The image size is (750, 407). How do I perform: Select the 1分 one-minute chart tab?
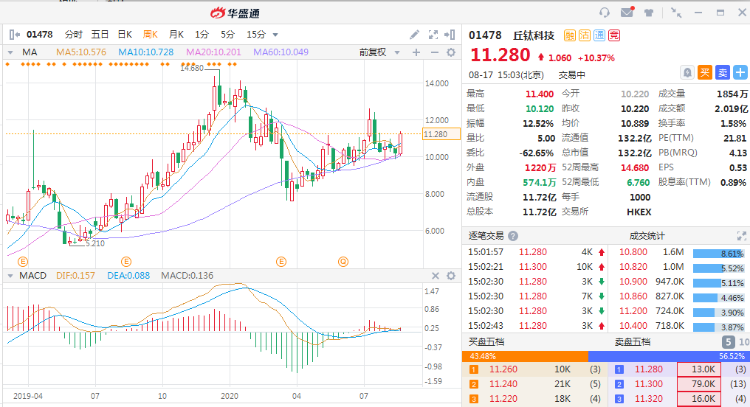(x=202, y=34)
